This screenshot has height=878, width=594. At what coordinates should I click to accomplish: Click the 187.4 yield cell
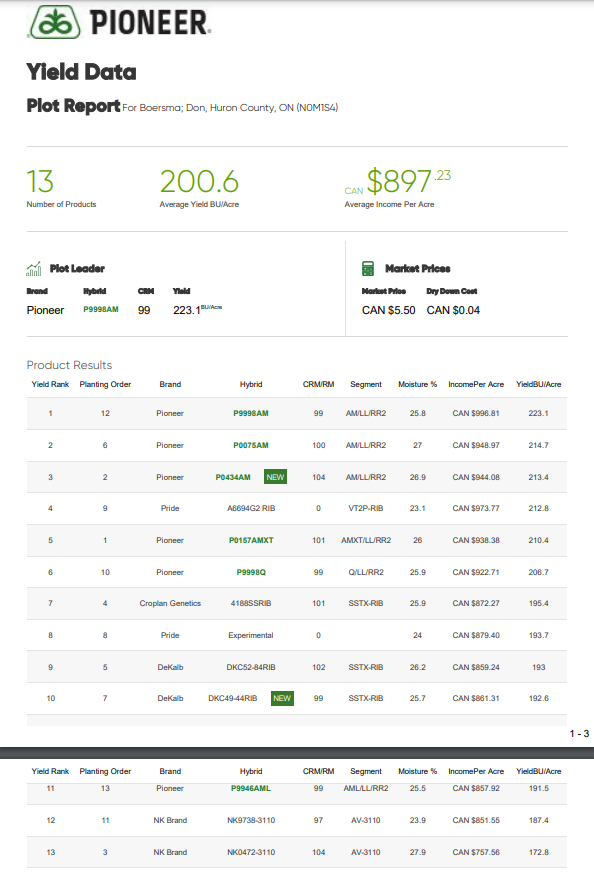click(539, 820)
